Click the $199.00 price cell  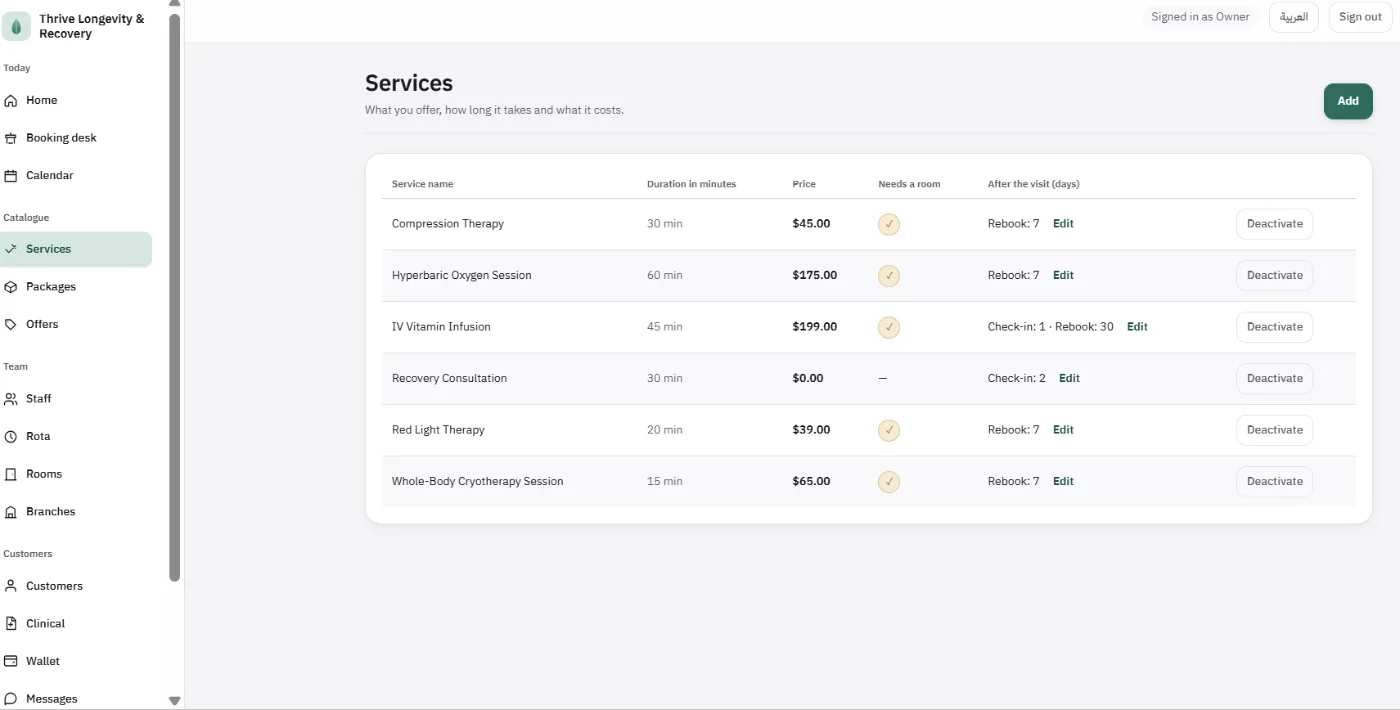815,327
